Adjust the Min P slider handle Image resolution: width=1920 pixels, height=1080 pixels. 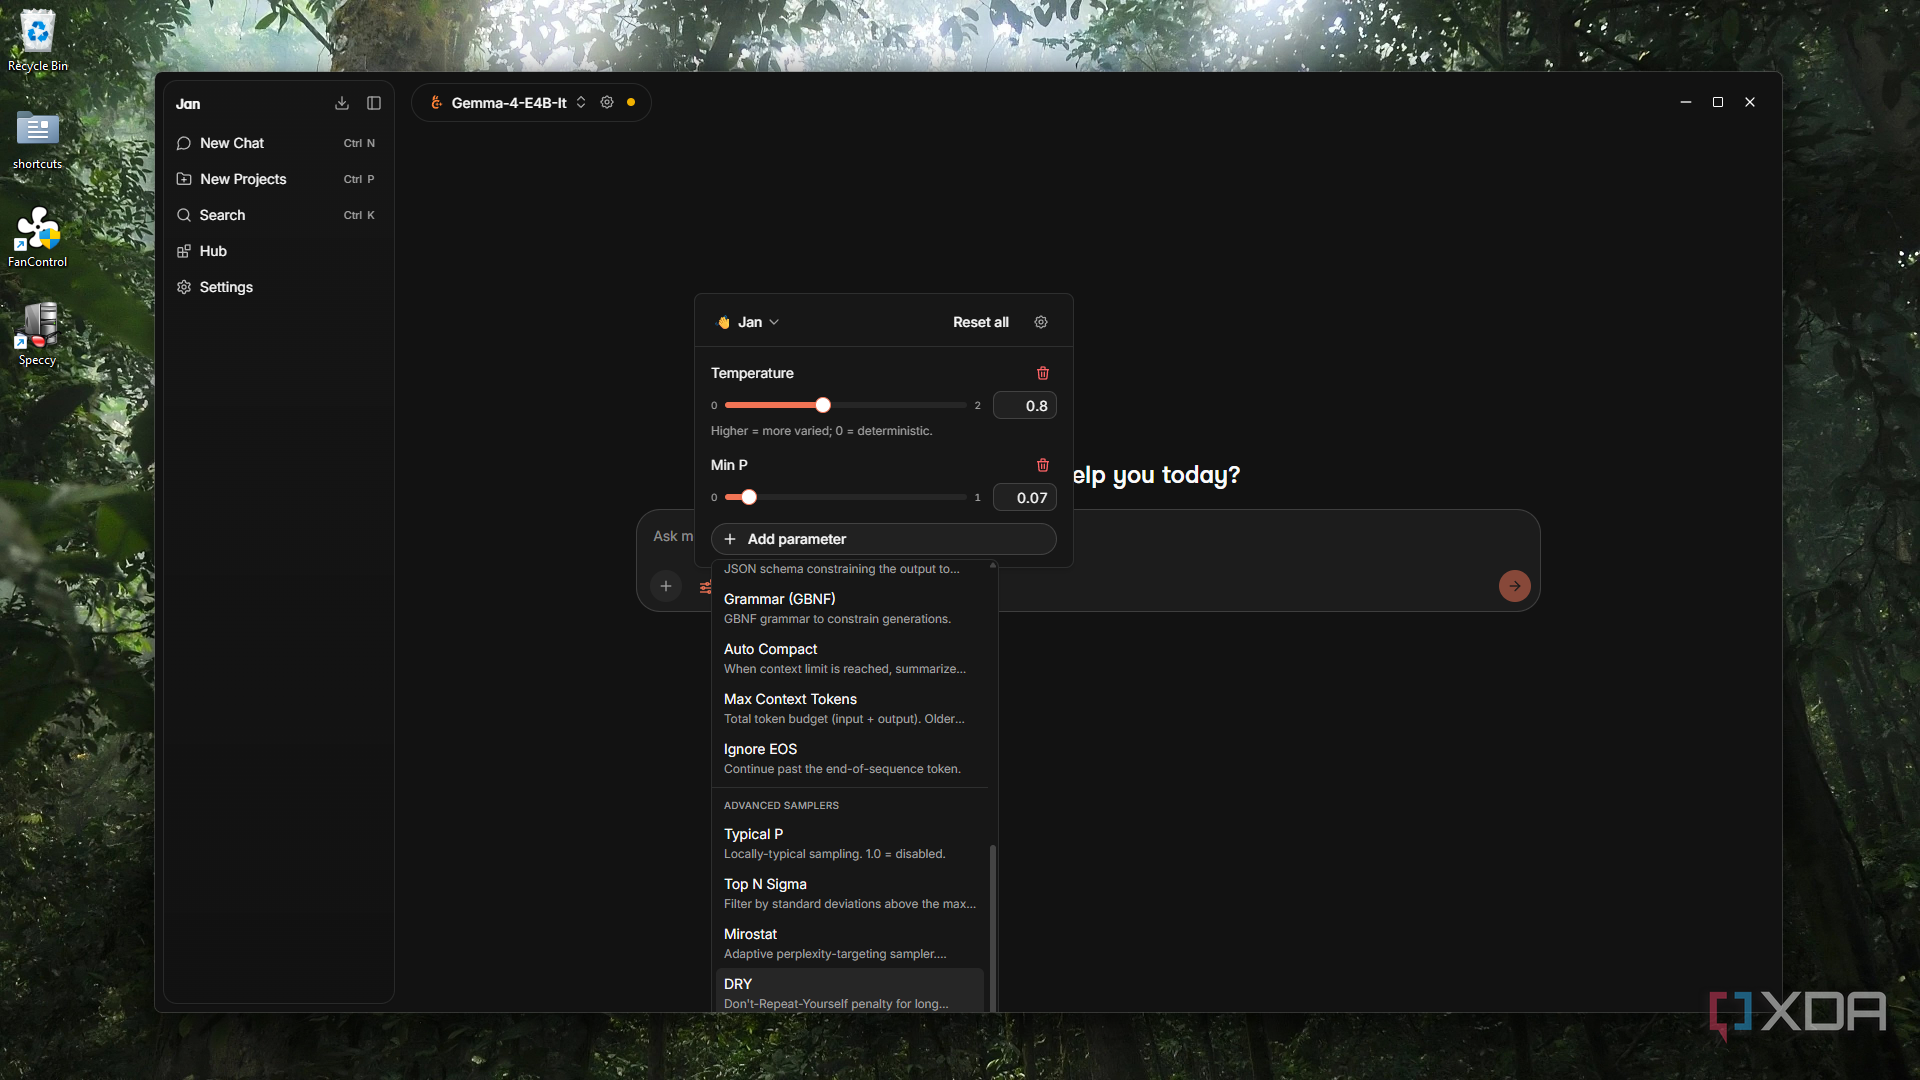click(x=749, y=497)
